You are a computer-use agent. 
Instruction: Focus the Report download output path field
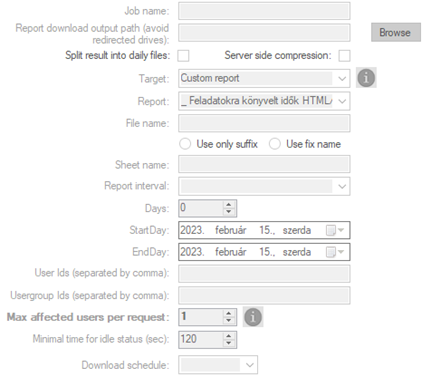pos(264,33)
